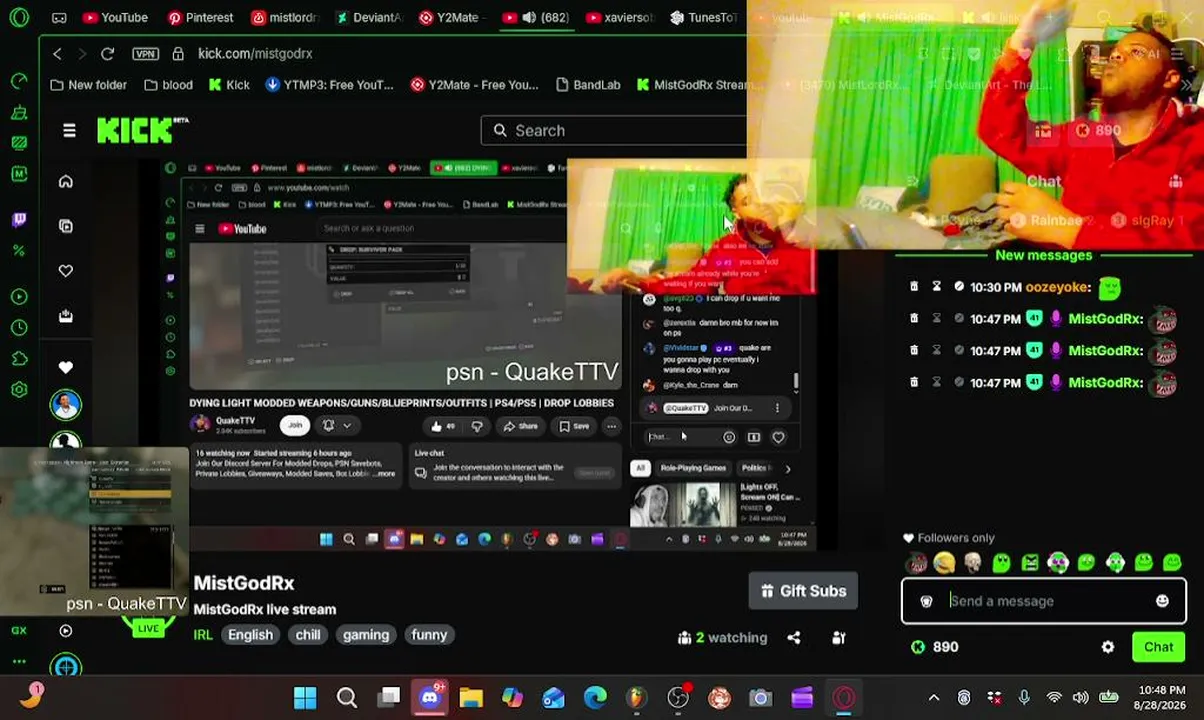The image size is (1204, 720).
Task: Open GX Control speedometer in sidebar
Action: (x=19, y=80)
